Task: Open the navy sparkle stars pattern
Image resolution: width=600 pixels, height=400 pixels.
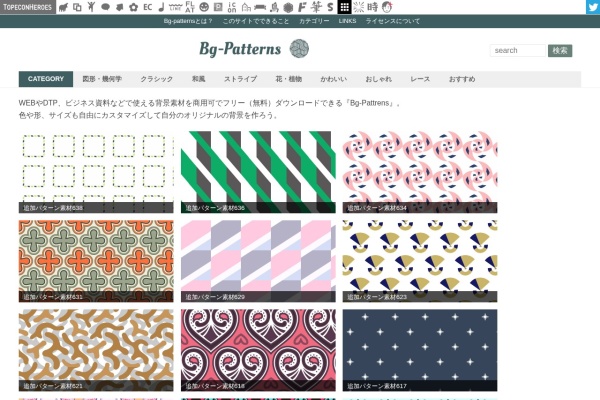Action: point(420,350)
